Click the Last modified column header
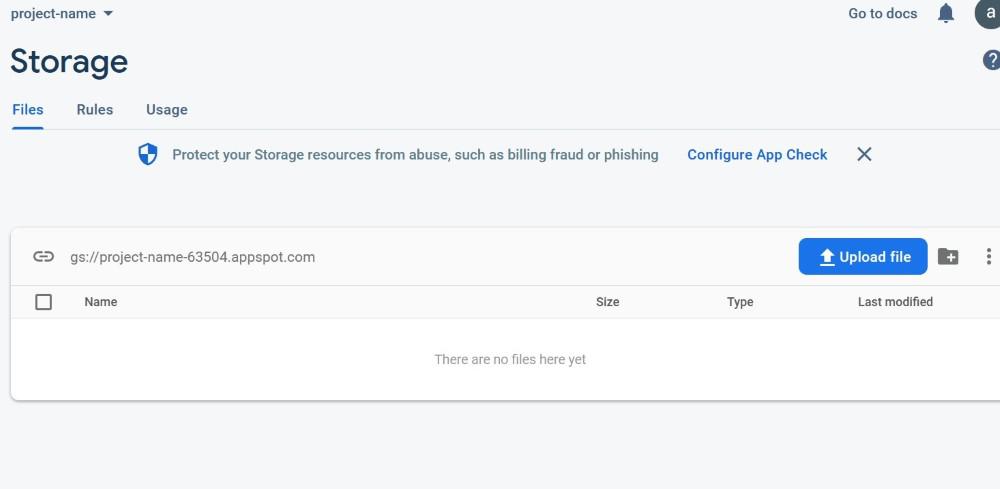 click(895, 302)
